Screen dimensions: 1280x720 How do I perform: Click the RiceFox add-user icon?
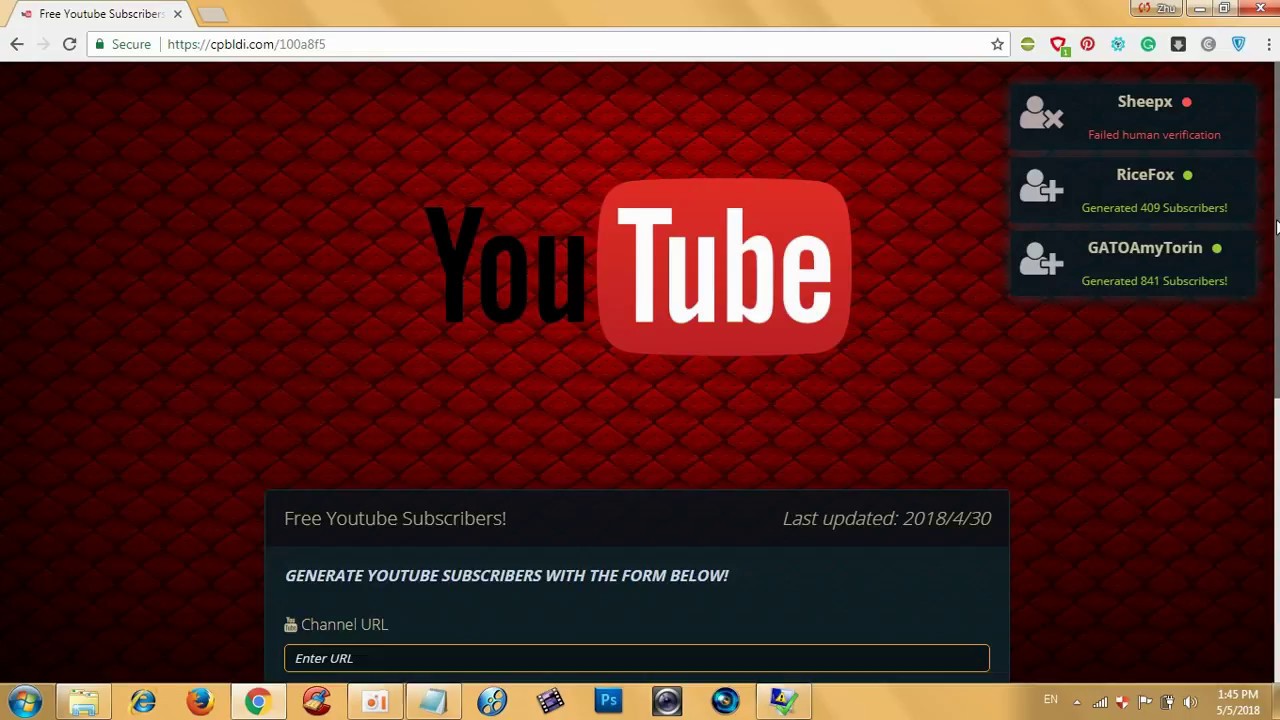click(1041, 186)
